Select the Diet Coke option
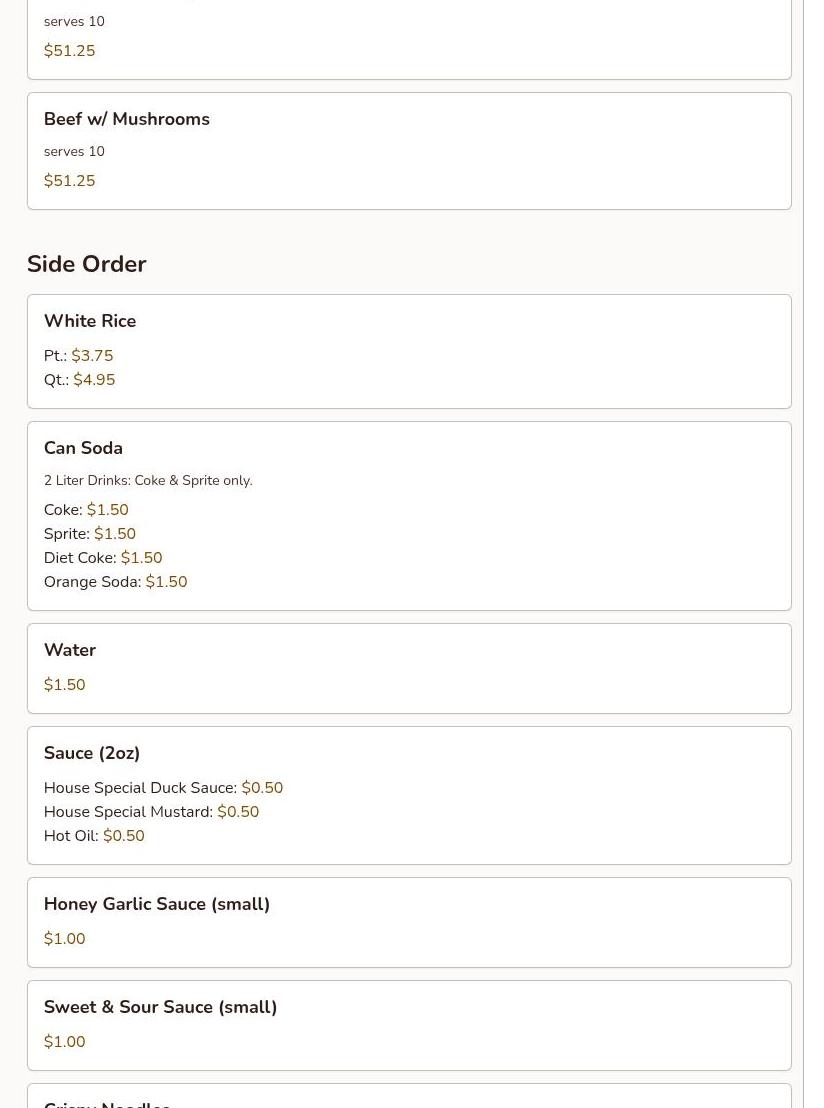Screen dimensions: 824x1108 [103, 558]
